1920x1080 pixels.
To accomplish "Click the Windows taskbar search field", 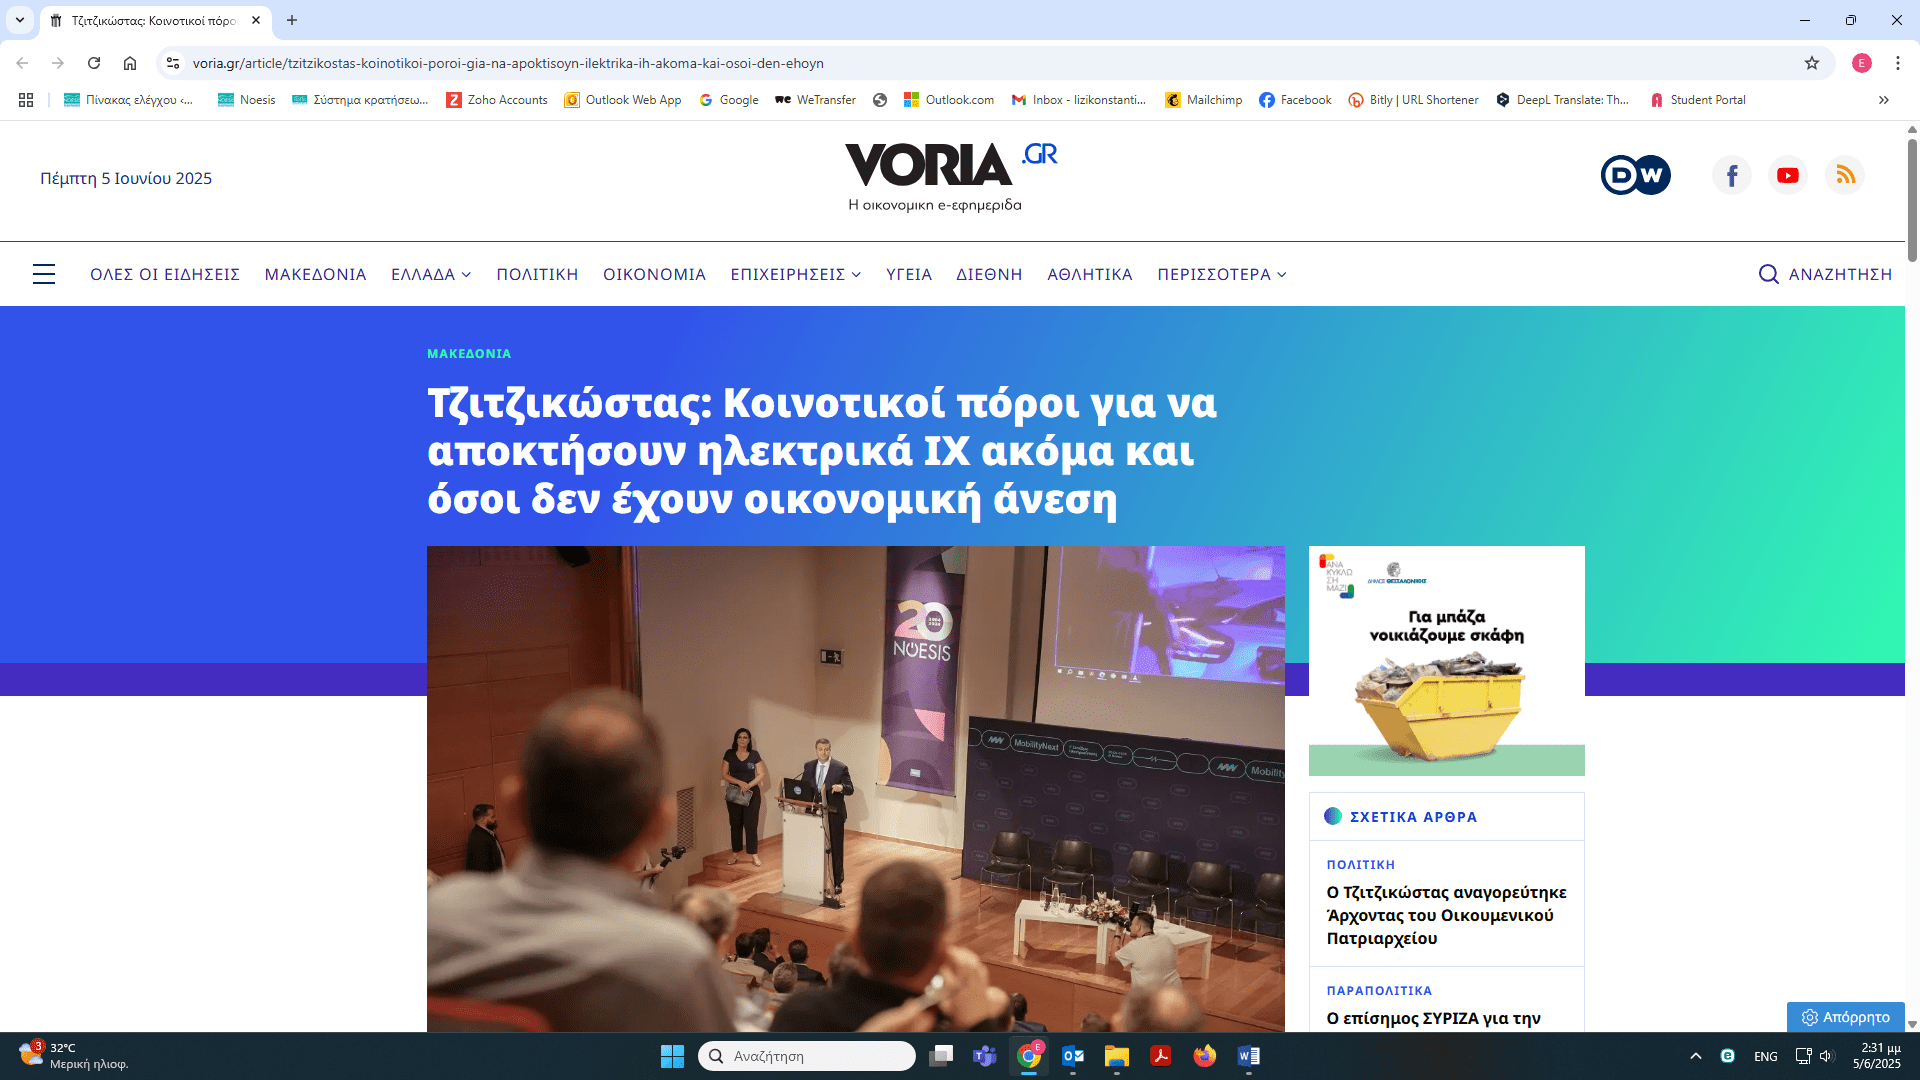I will tap(806, 1056).
